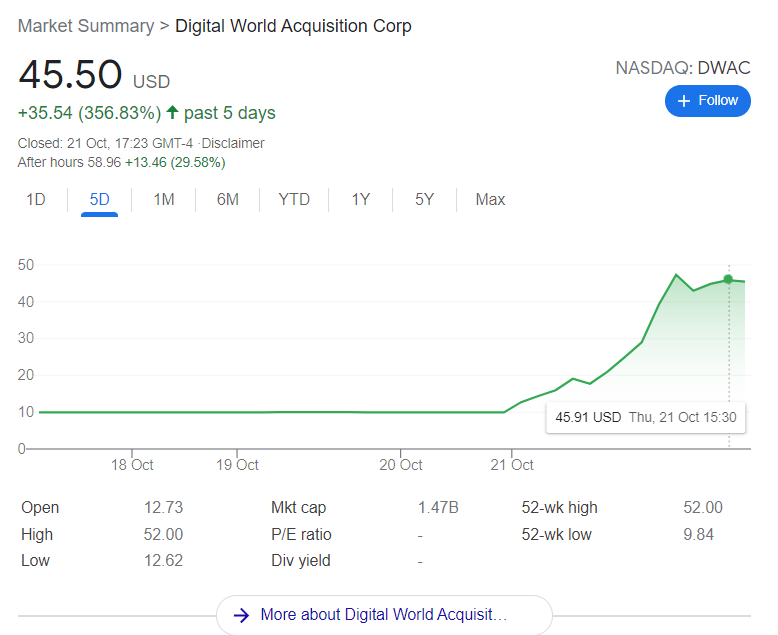Click the 52-wk high label
This screenshot has width=778, height=635.
(x=559, y=508)
